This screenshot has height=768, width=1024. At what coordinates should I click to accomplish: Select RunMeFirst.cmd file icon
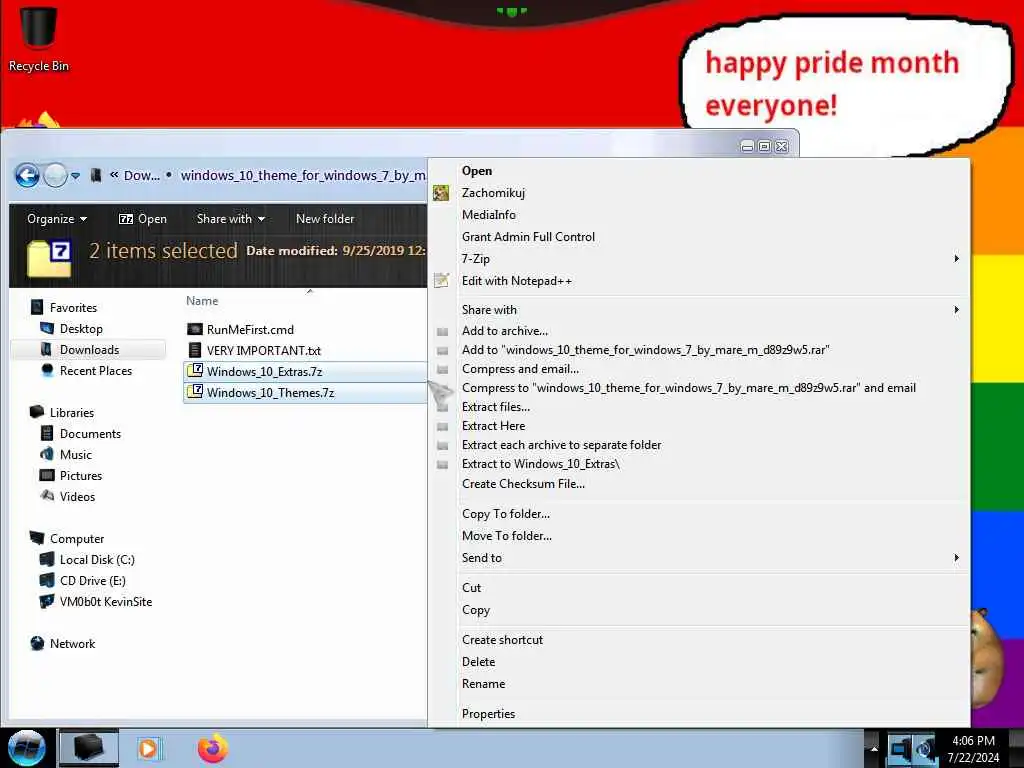(x=195, y=329)
